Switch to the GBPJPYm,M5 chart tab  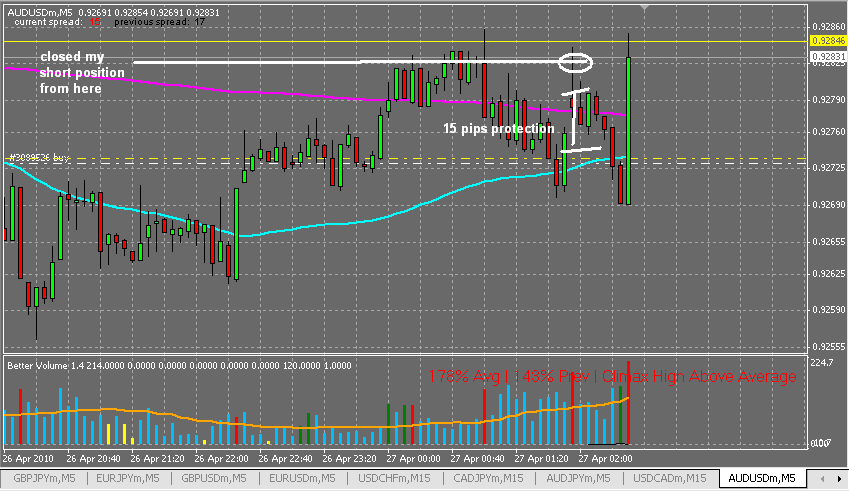44,479
